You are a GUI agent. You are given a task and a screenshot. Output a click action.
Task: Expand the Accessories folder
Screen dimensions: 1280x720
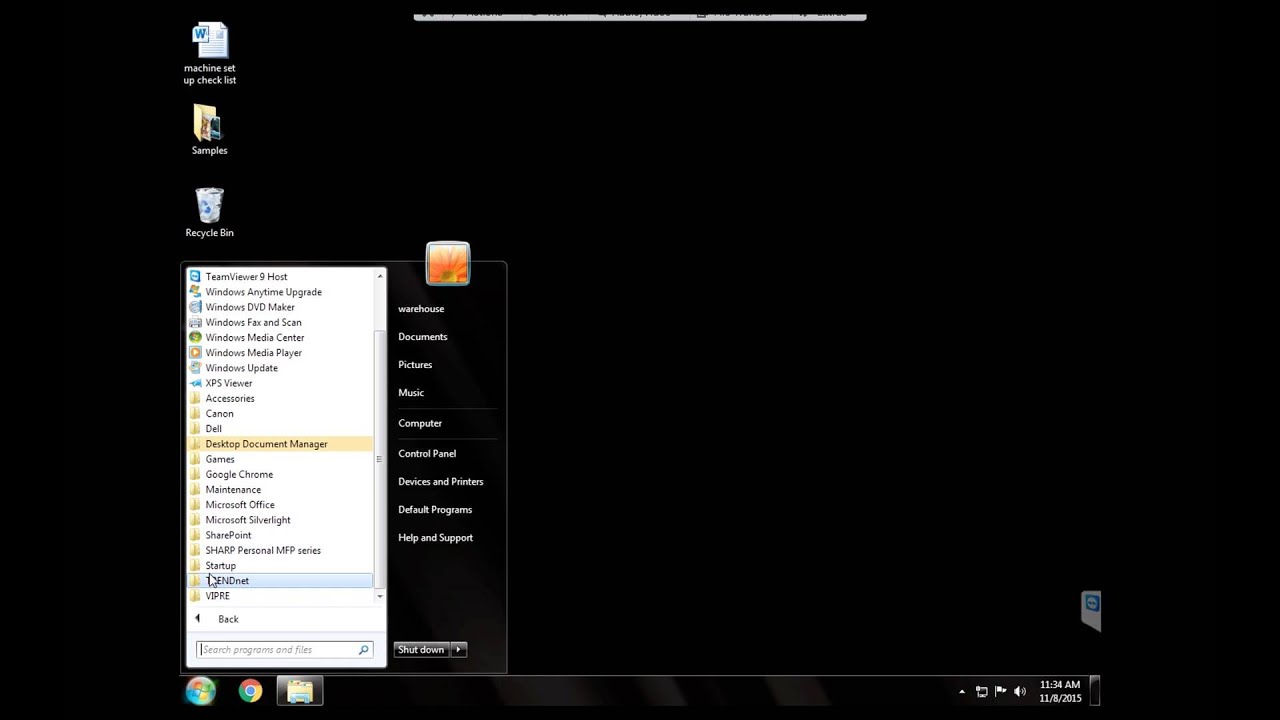pyautogui.click(x=280, y=398)
